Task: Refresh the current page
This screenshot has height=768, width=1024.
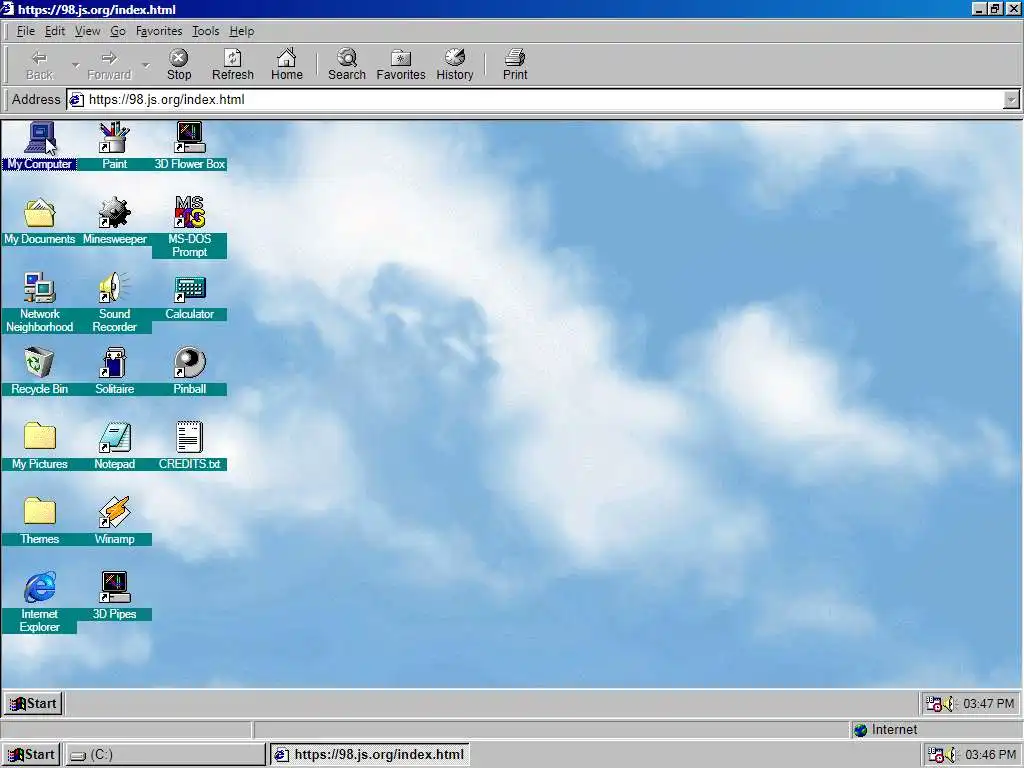Action: point(232,65)
